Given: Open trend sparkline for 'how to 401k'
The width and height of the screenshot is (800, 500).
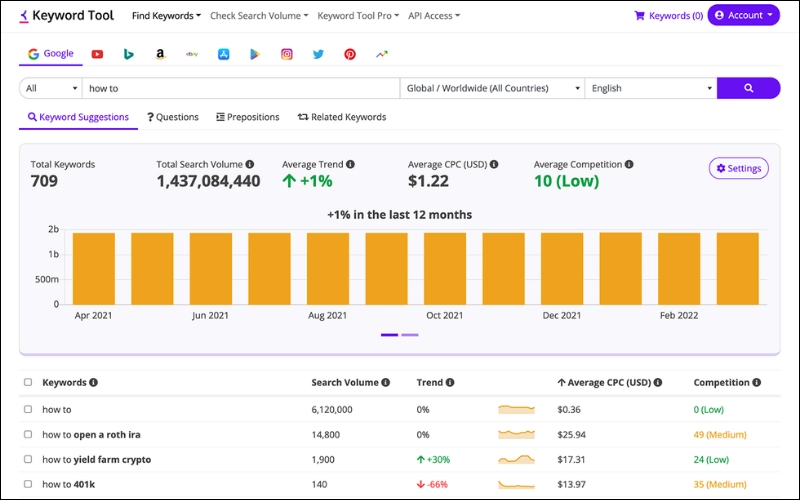Looking at the screenshot, I should [x=516, y=484].
